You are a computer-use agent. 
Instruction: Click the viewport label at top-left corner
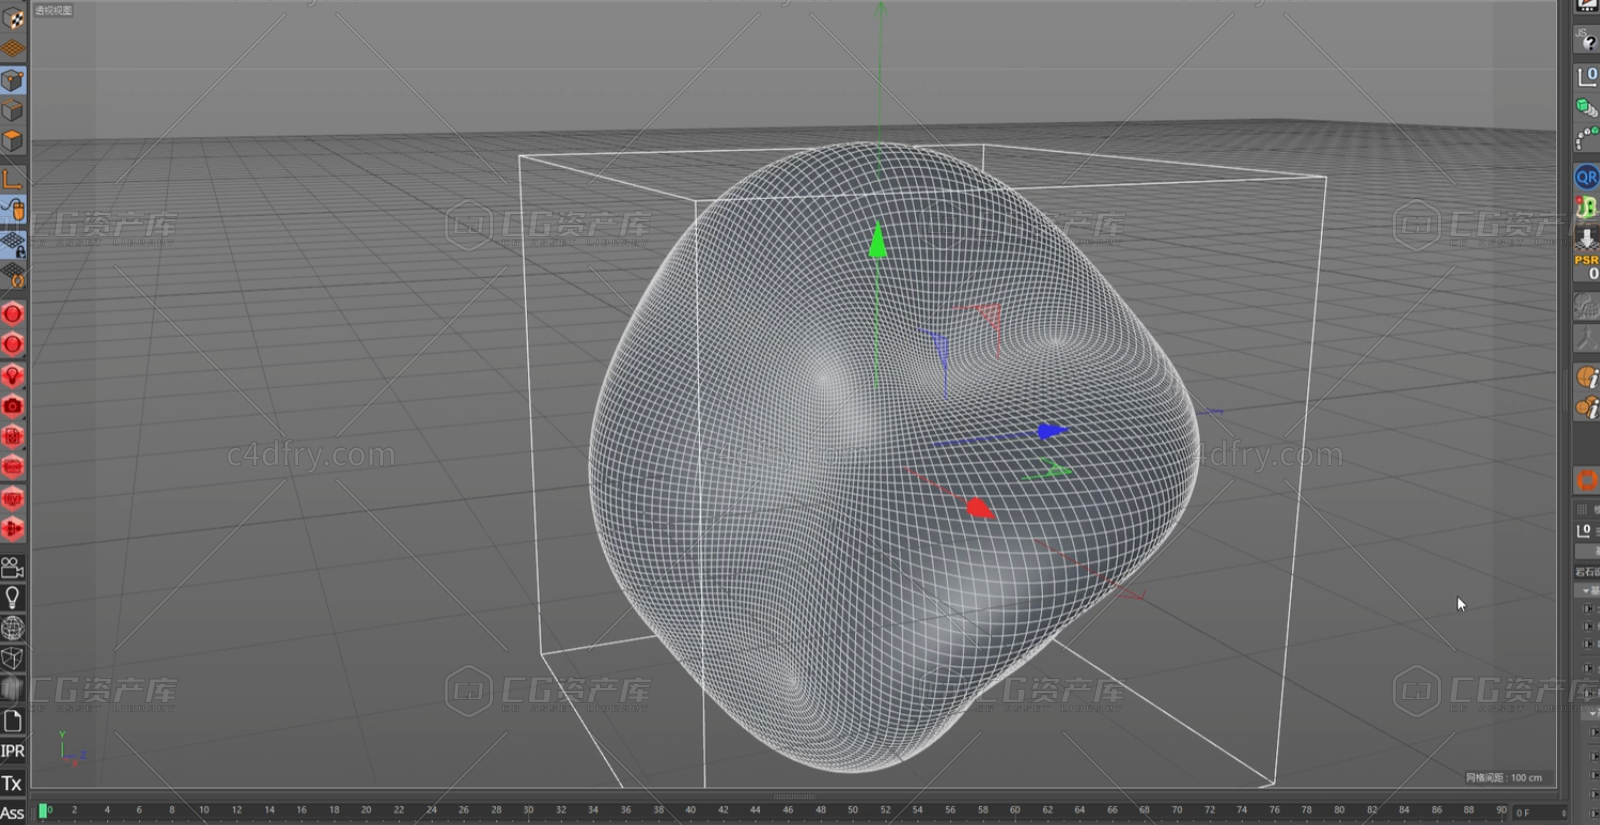pyautogui.click(x=53, y=10)
